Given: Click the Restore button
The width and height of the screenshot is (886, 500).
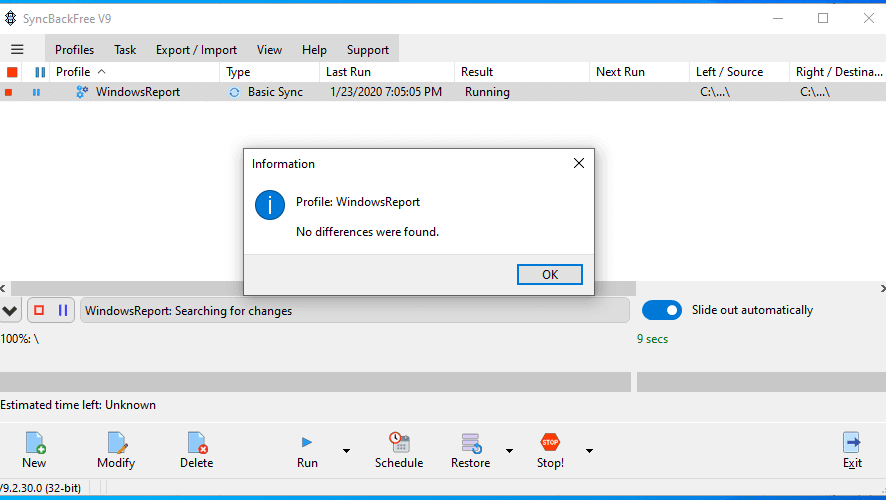Looking at the screenshot, I should (x=470, y=450).
